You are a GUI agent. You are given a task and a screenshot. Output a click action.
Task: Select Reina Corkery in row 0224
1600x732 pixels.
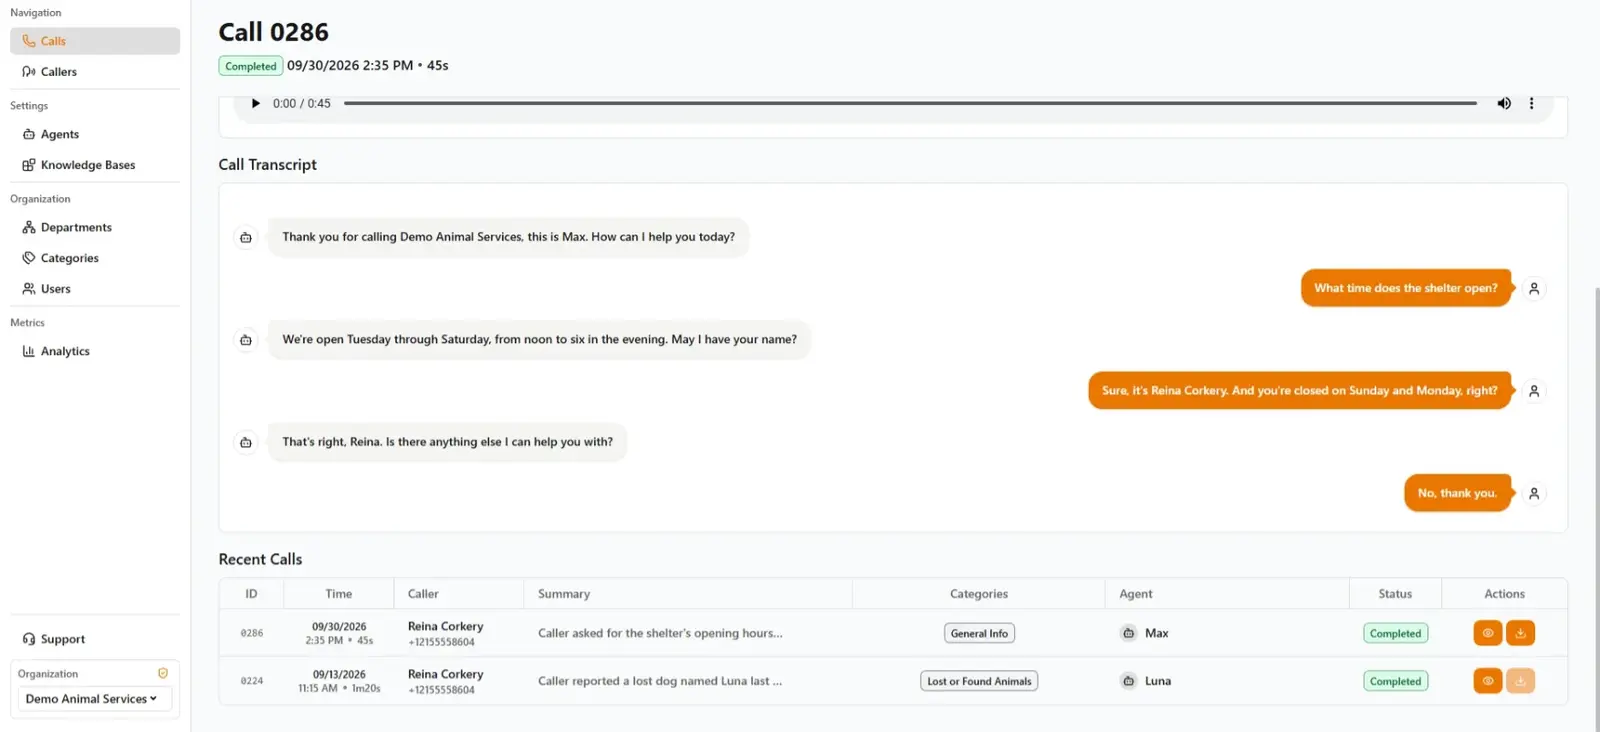click(445, 674)
